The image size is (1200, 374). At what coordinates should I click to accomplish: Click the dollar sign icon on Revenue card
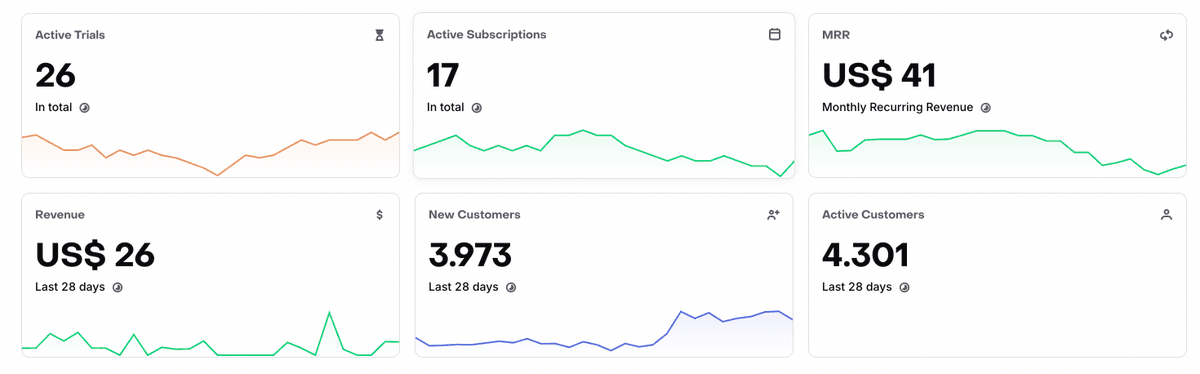pos(379,214)
